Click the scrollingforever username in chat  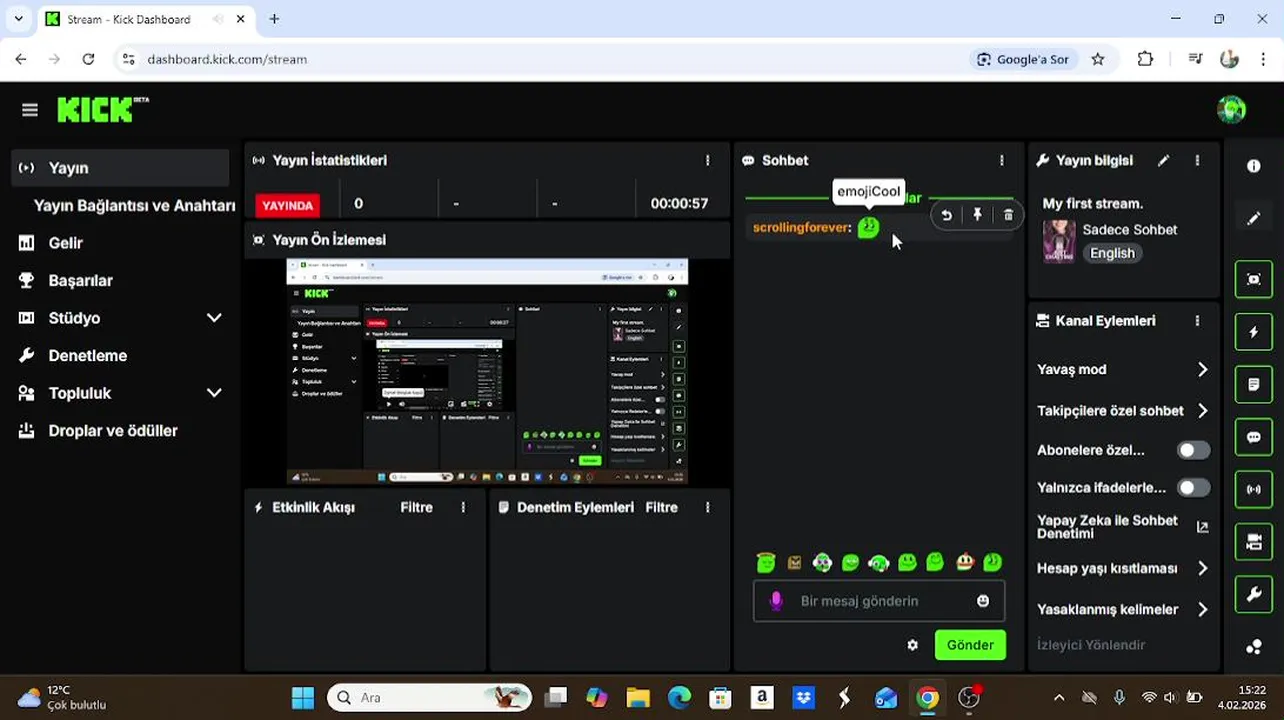click(802, 228)
